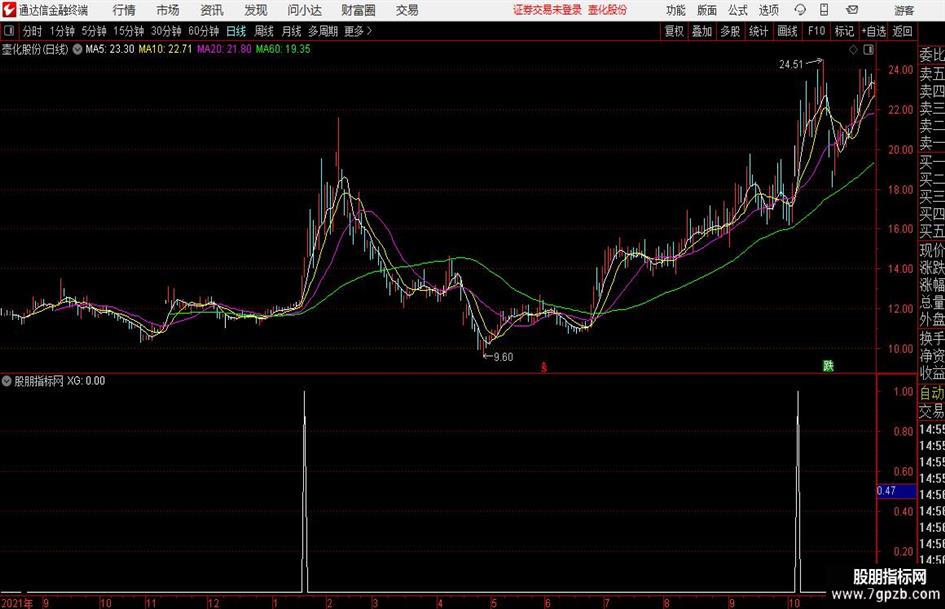Viewport: 945px width, 609px height.
Task: Click the 标记 mark toolbar button
Action: click(x=844, y=31)
